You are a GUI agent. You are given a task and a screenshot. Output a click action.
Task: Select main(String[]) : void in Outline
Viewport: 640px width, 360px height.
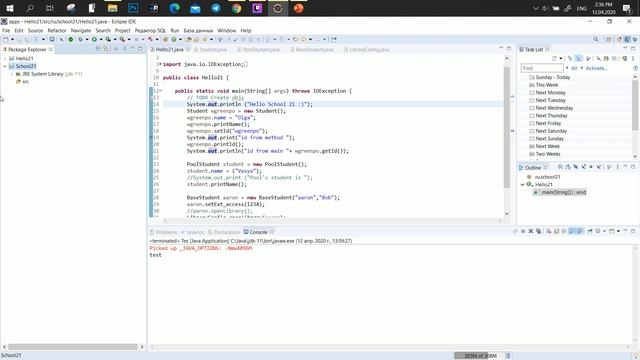[x=563, y=192]
